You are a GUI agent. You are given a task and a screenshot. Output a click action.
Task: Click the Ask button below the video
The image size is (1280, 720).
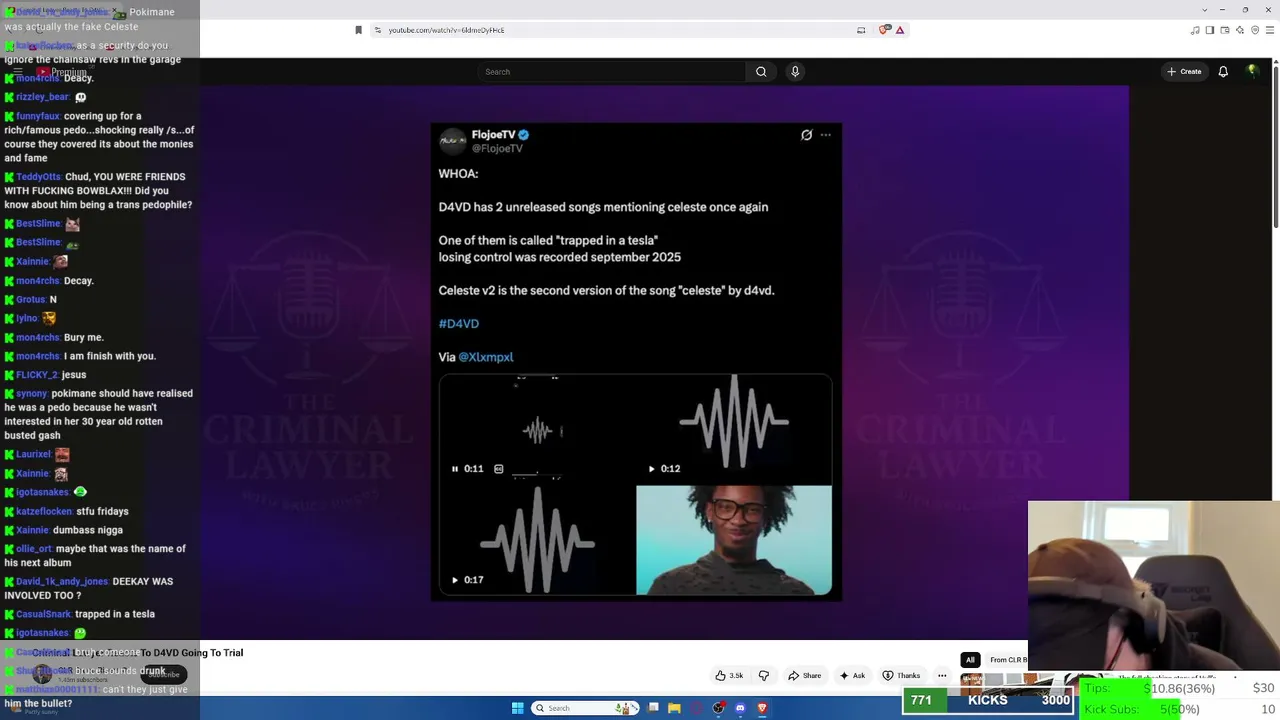852,676
